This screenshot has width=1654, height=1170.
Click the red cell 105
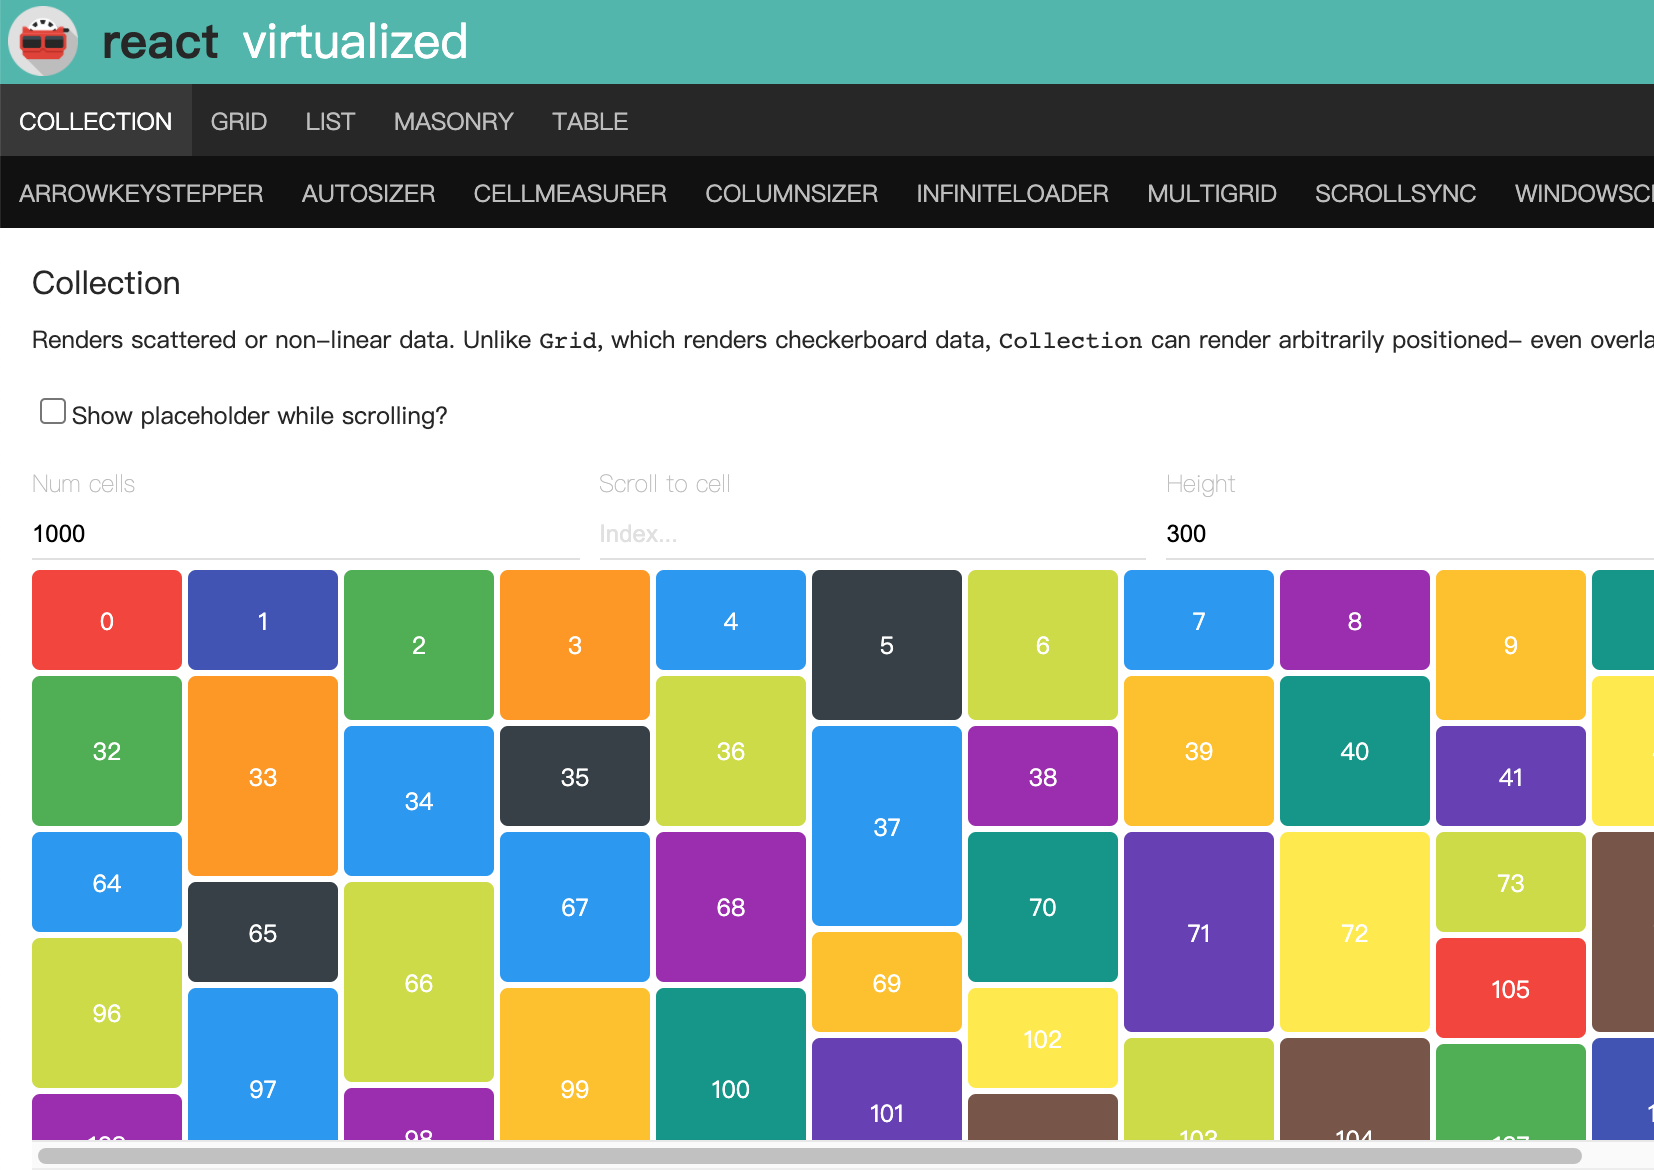[1511, 988]
